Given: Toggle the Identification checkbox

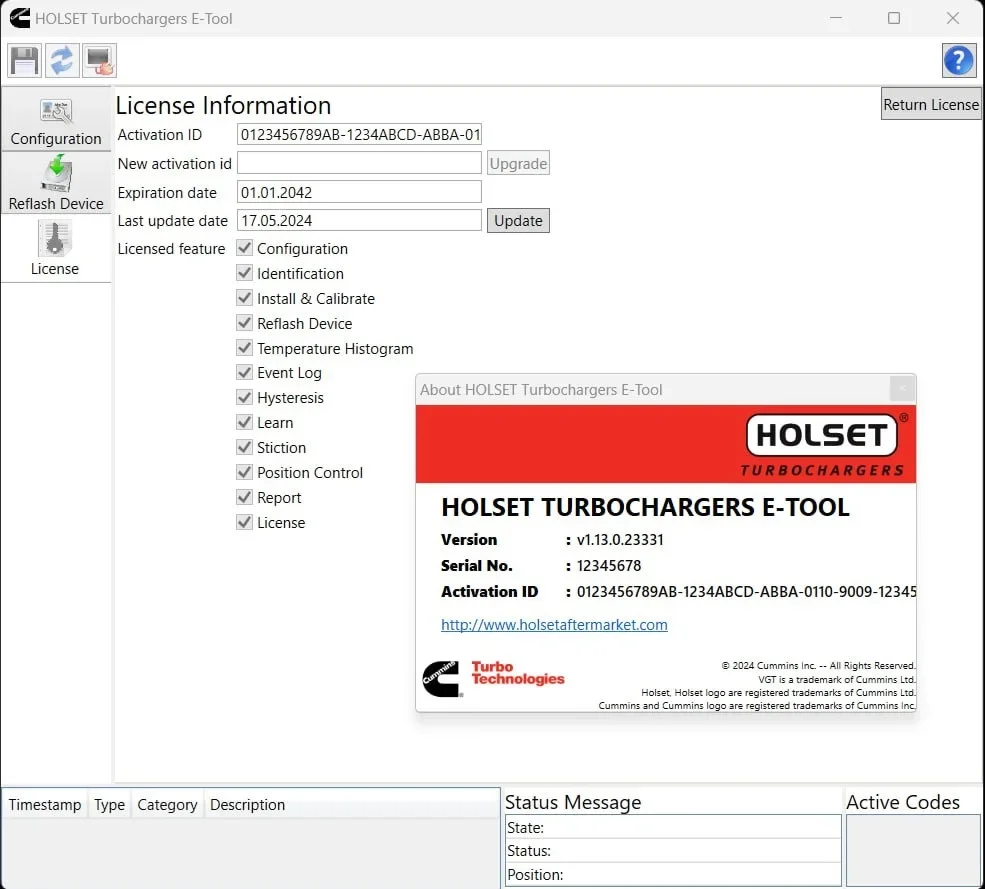Looking at the screenshot, I should click(244, 273).
